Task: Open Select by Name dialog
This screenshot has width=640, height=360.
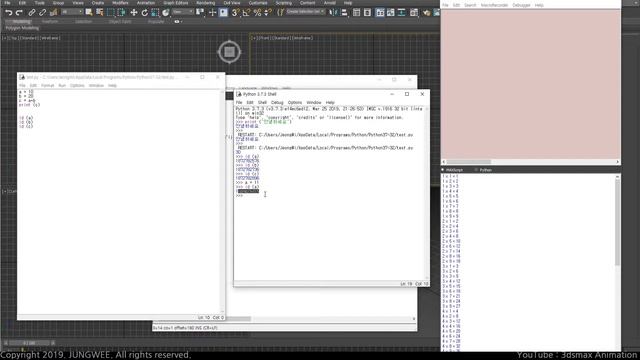Action: pyautogui.click(x=100, y=13)
